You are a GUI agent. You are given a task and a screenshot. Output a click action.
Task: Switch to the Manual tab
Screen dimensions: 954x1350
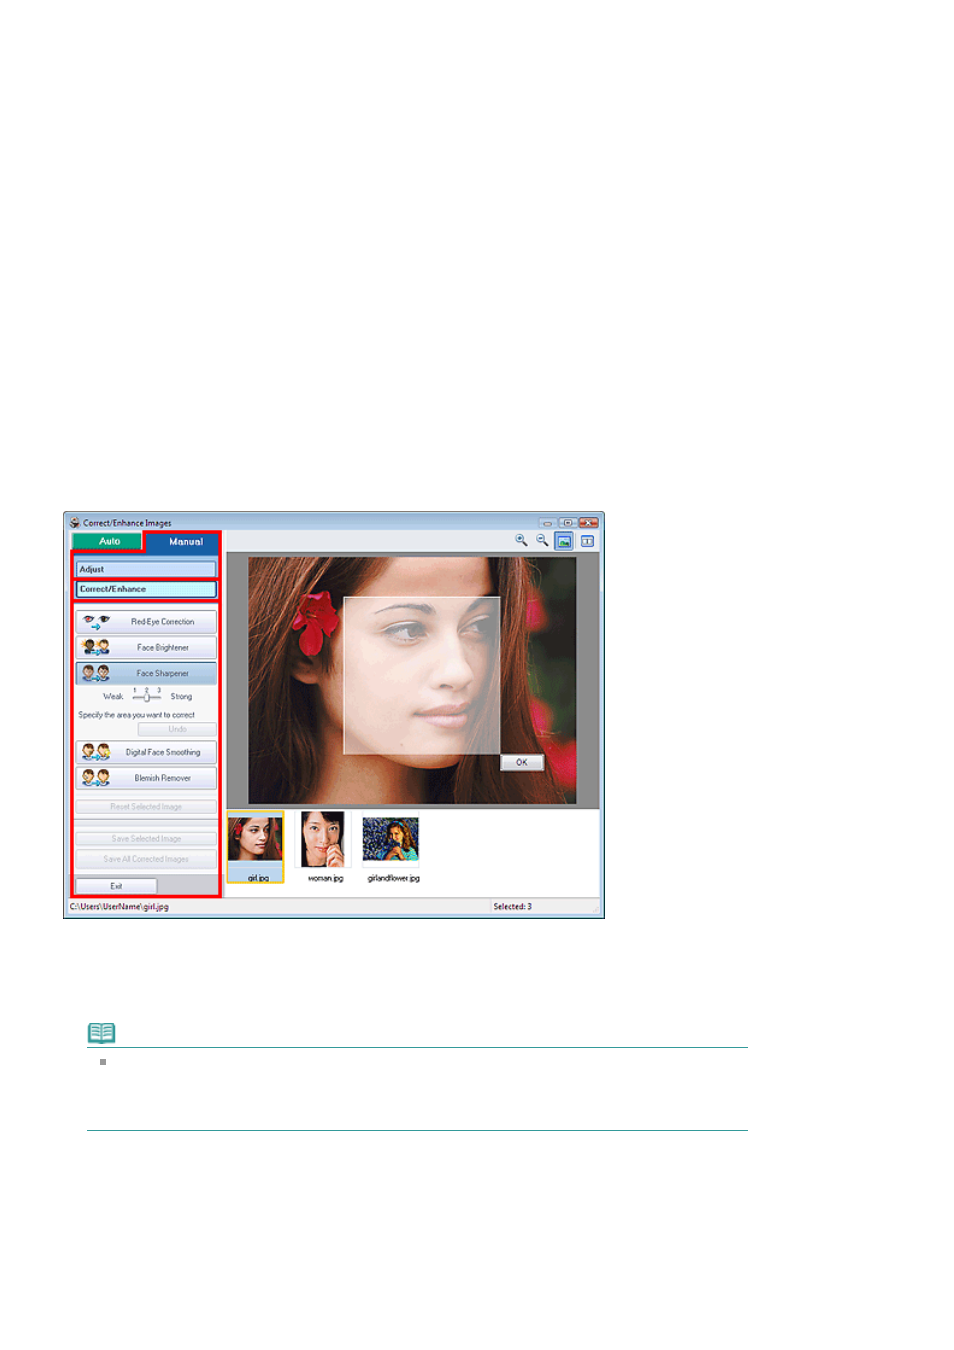[185, 541]
